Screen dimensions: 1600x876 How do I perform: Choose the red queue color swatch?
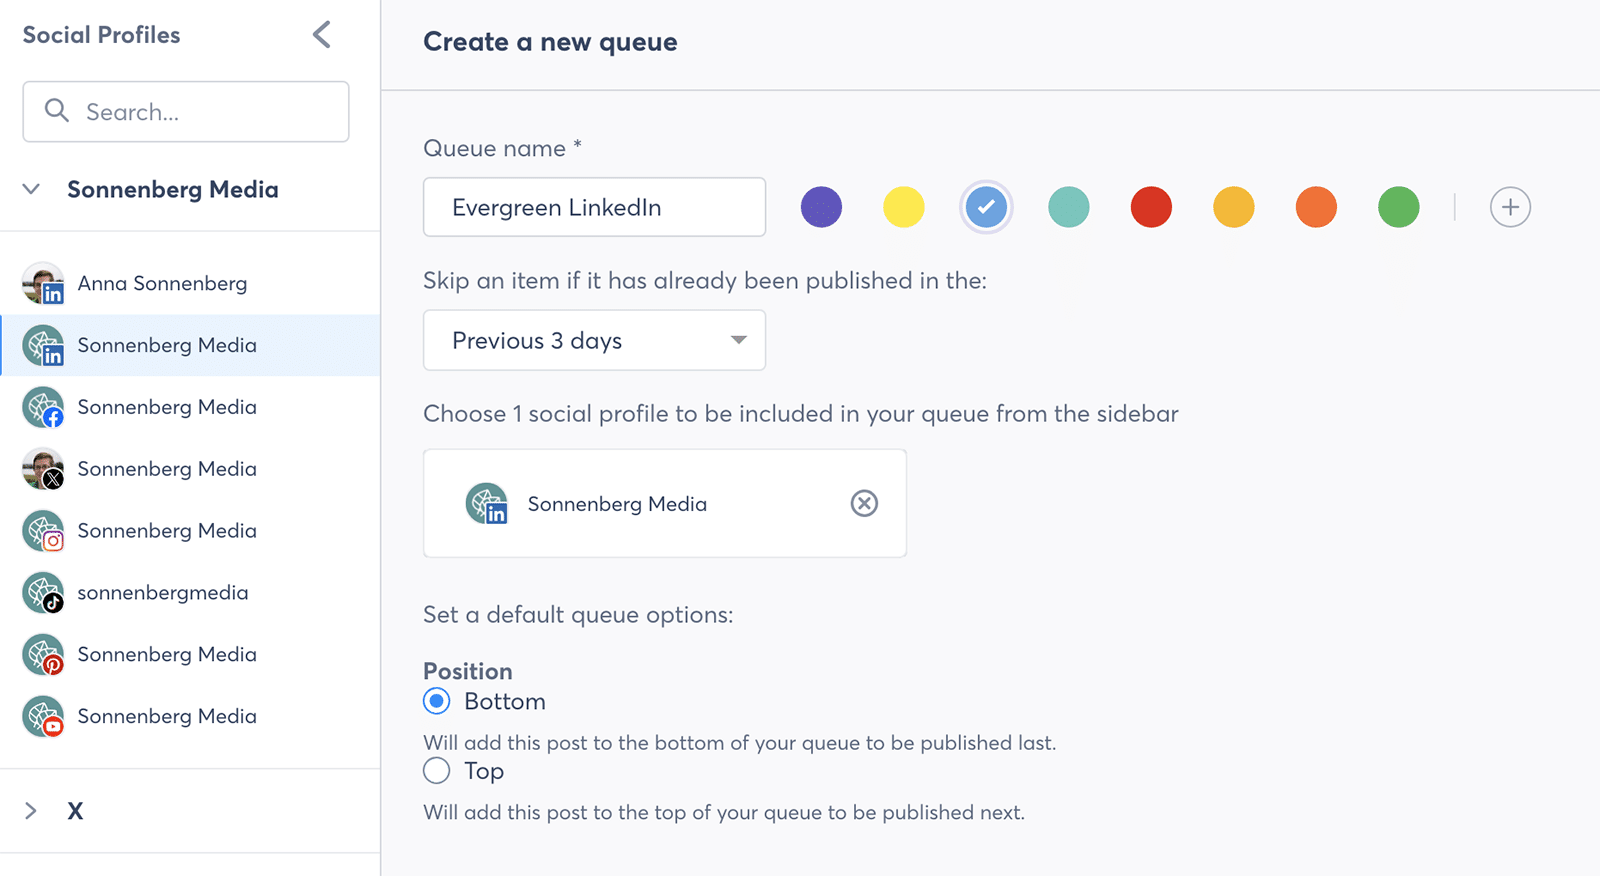click(x=1151, y=207)
